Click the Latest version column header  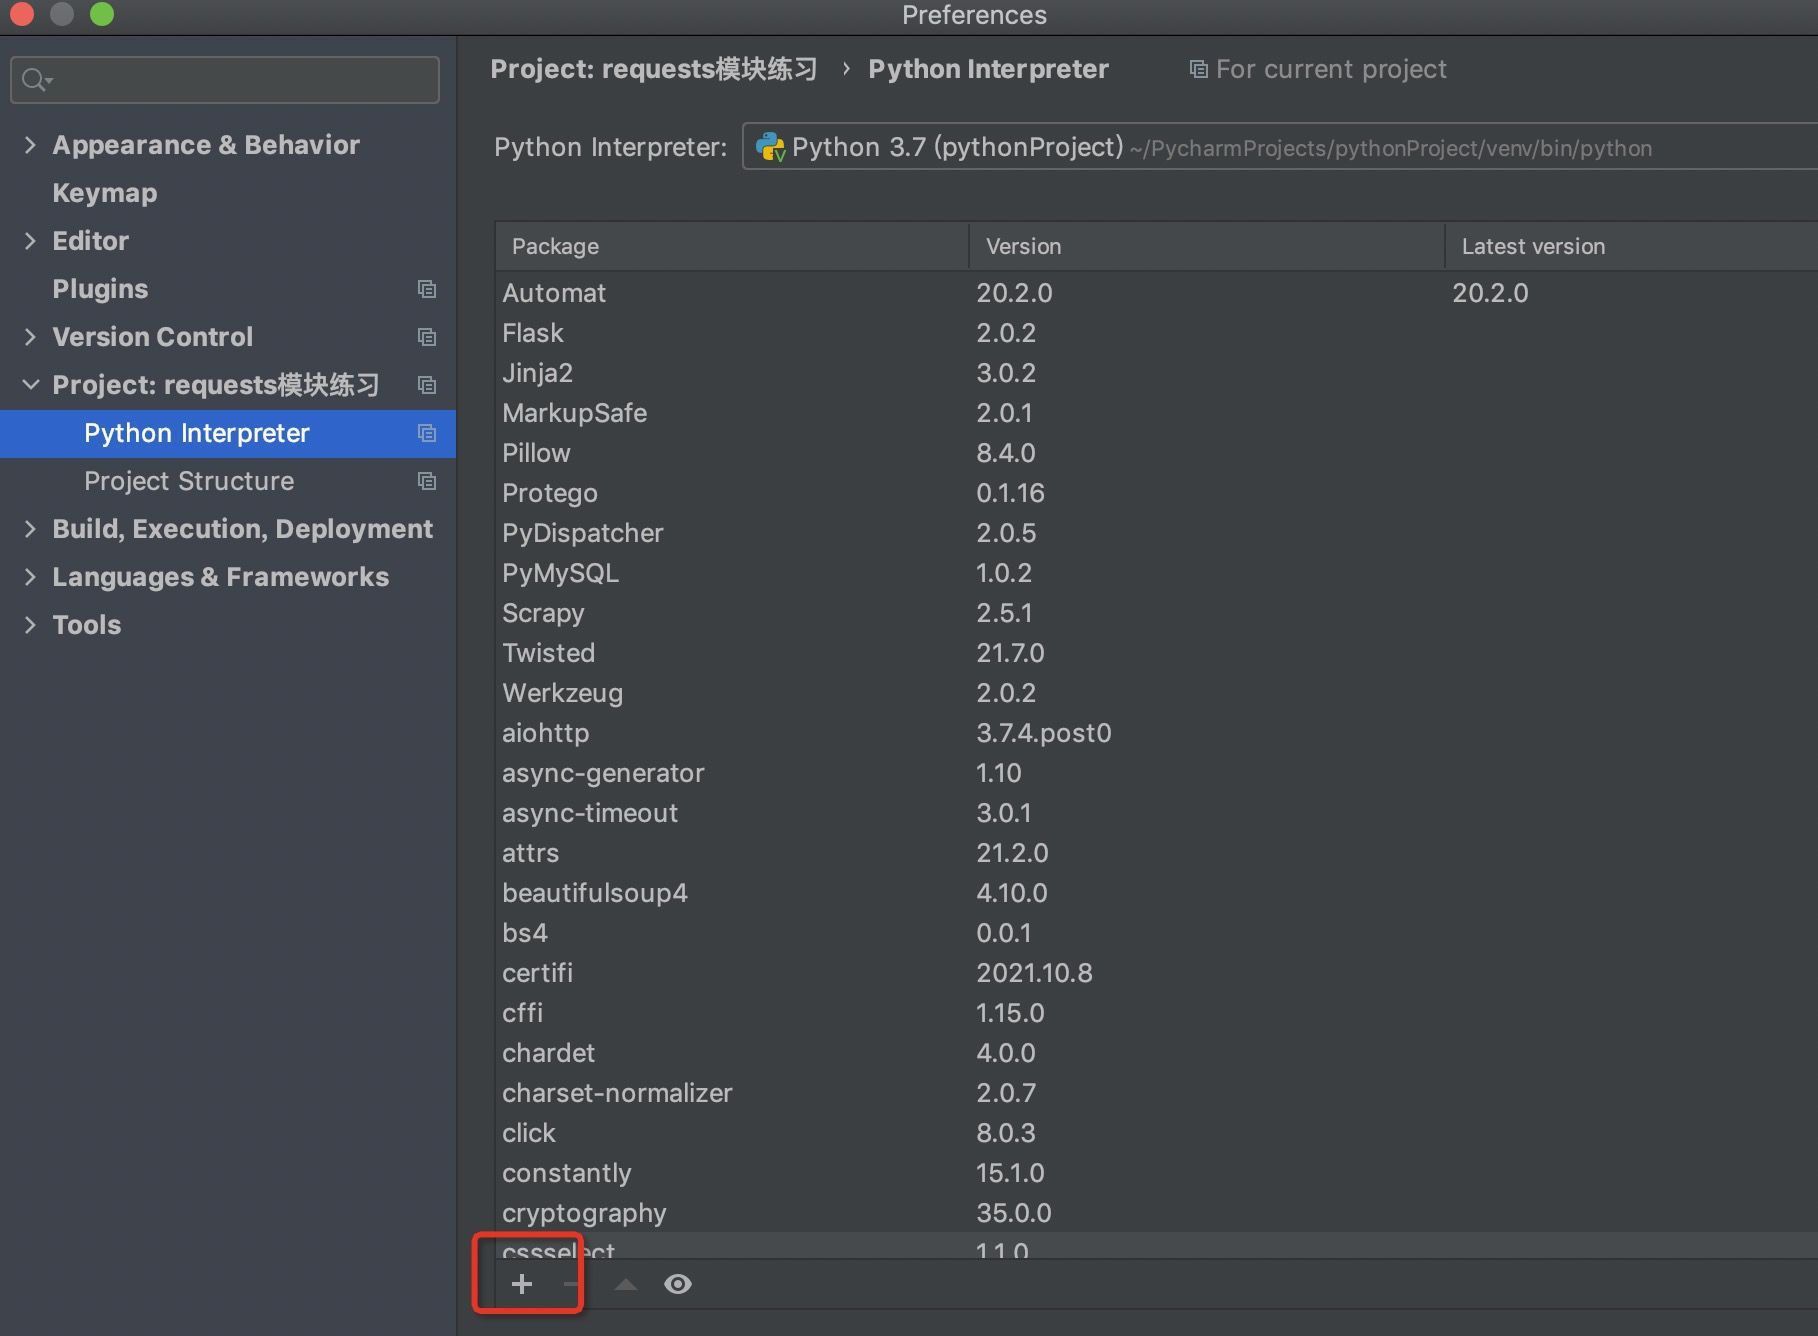[1533, 246]
